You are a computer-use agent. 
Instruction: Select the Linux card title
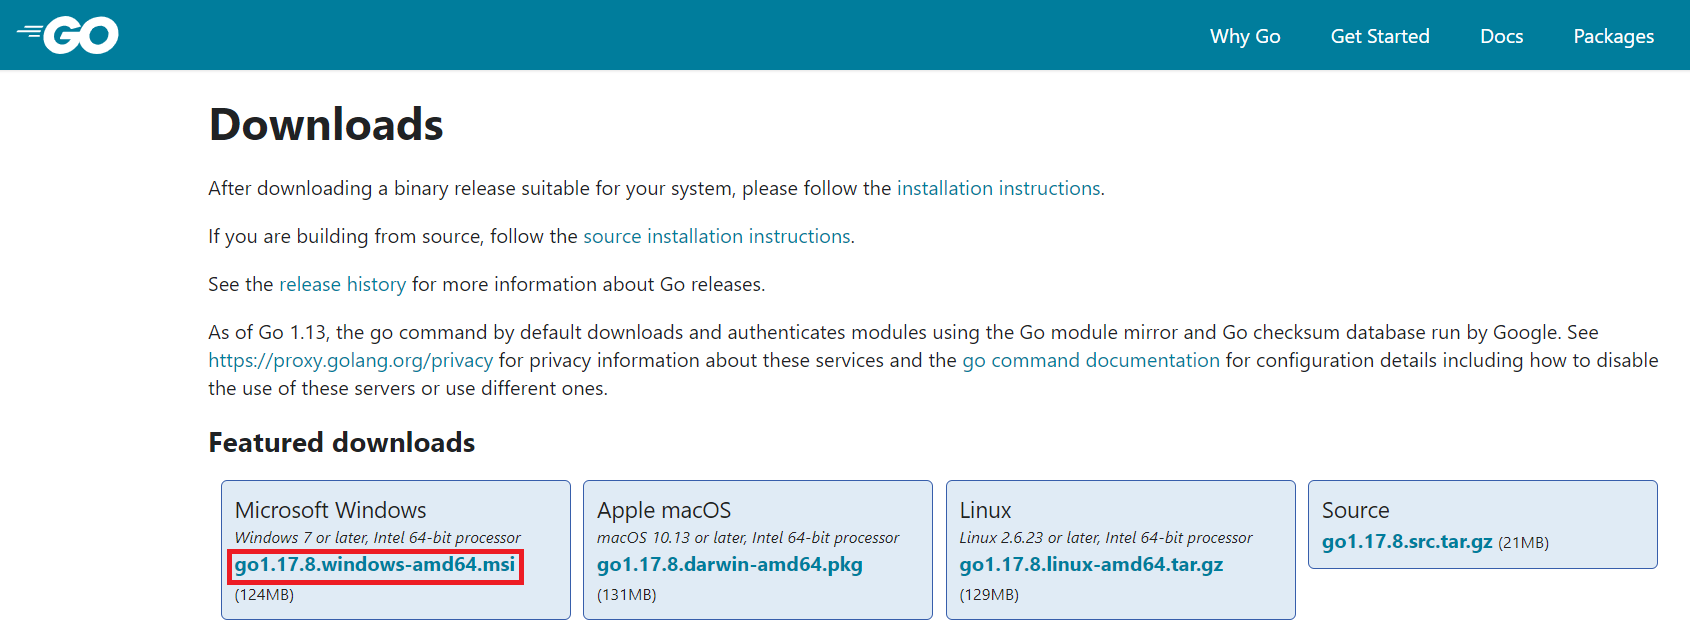985,510
